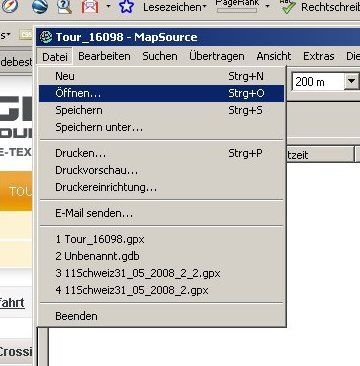Choose E-Mail senden... menu entry
Screen dimensions: 360x366
[162, 213]
